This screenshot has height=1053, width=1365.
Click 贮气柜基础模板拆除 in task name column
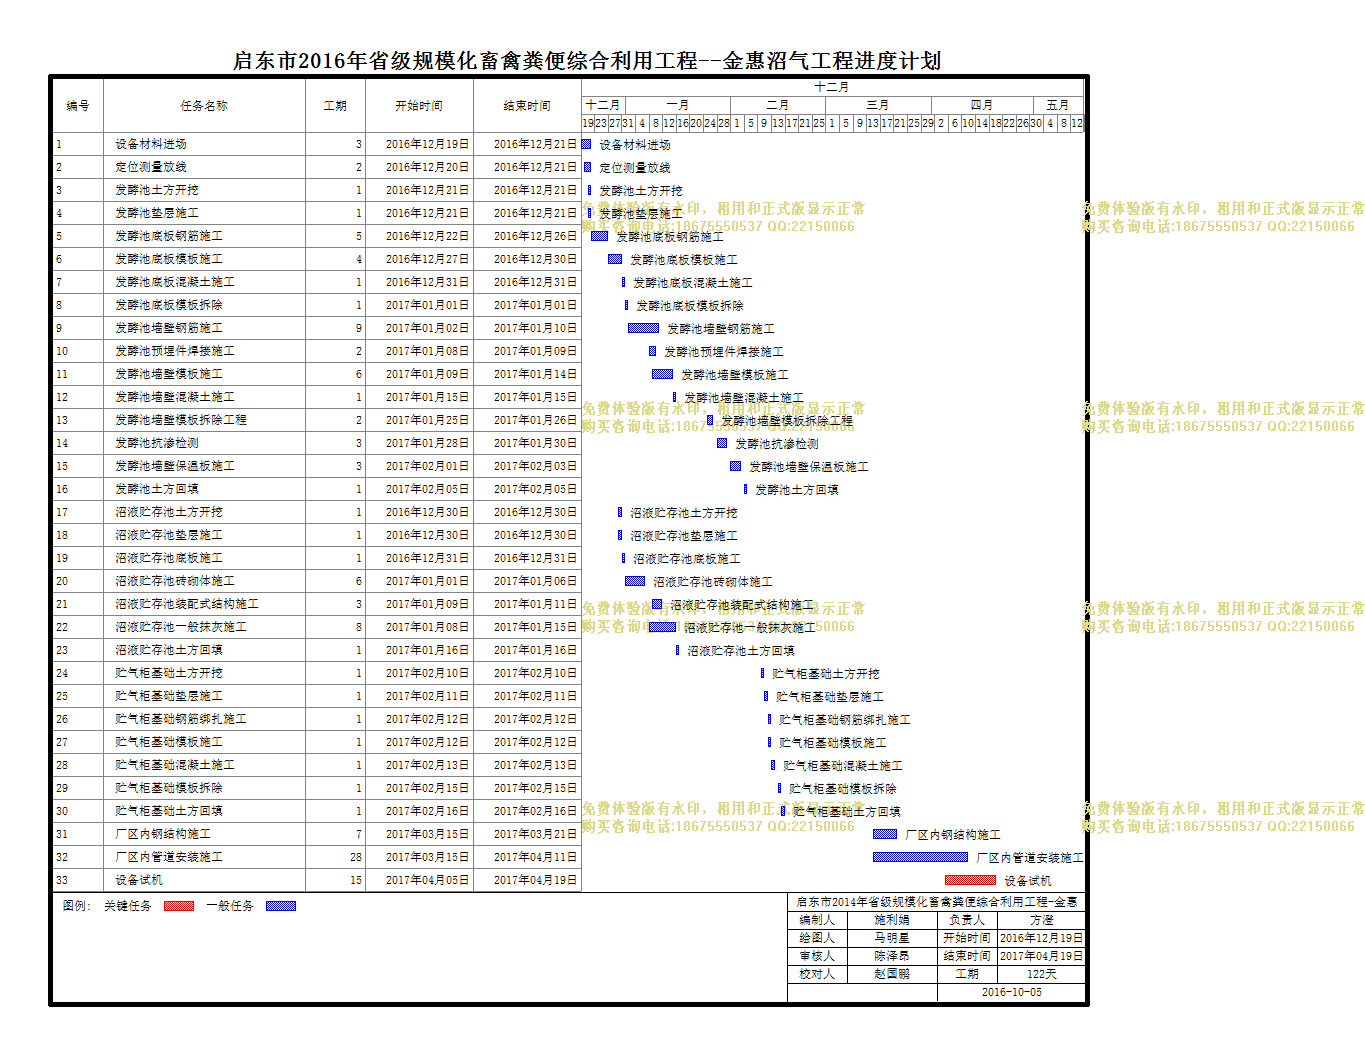tap(169, 788)
